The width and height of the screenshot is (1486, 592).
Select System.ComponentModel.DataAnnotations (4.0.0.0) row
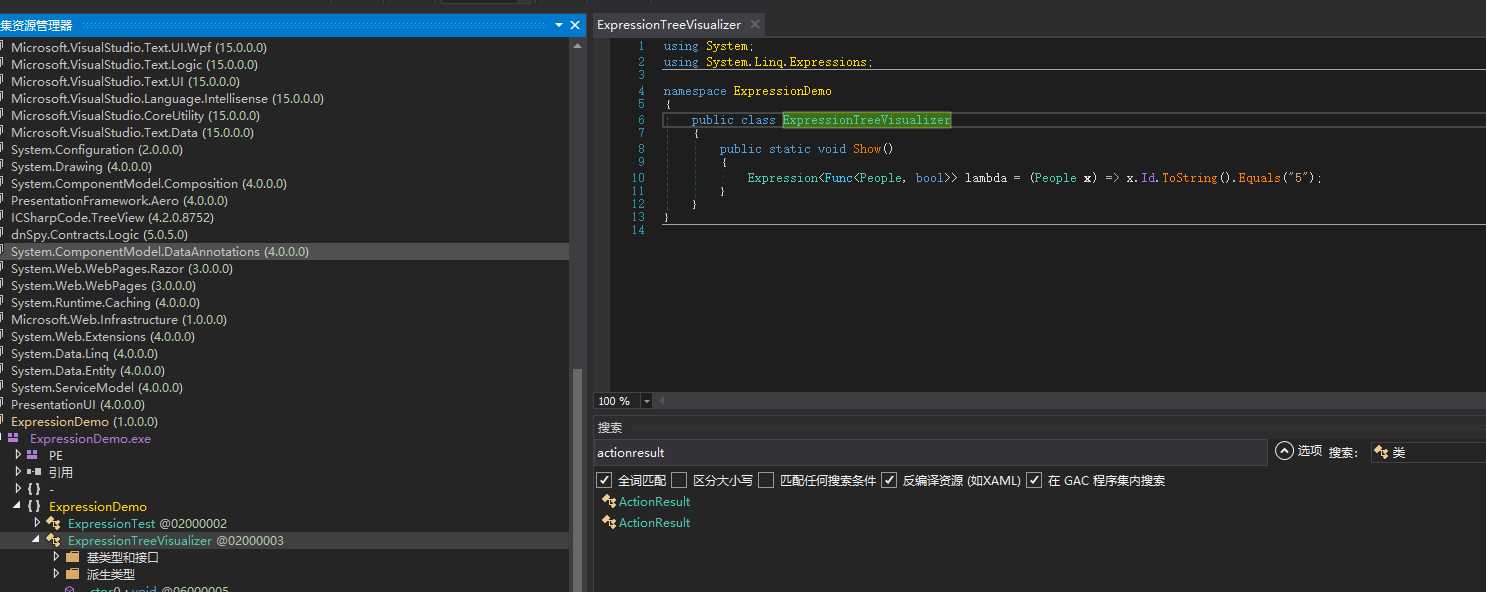click(285, 251)
